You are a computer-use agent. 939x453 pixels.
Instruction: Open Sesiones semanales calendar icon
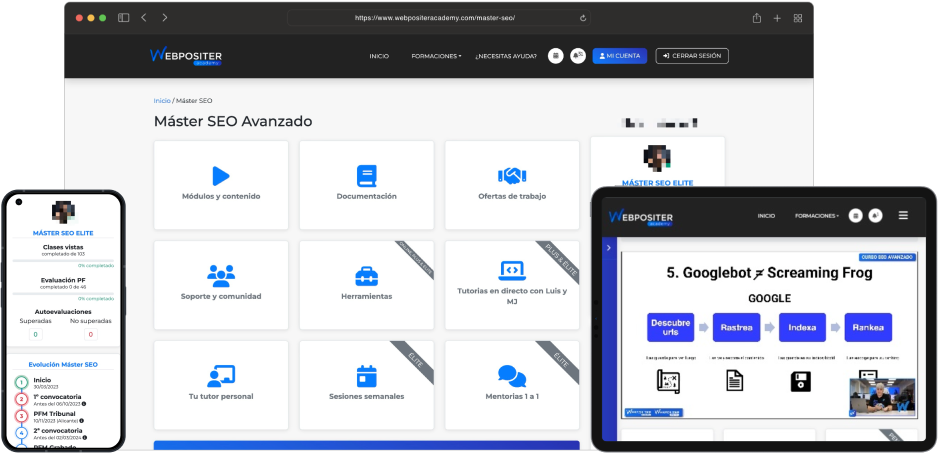coord(366,376)
